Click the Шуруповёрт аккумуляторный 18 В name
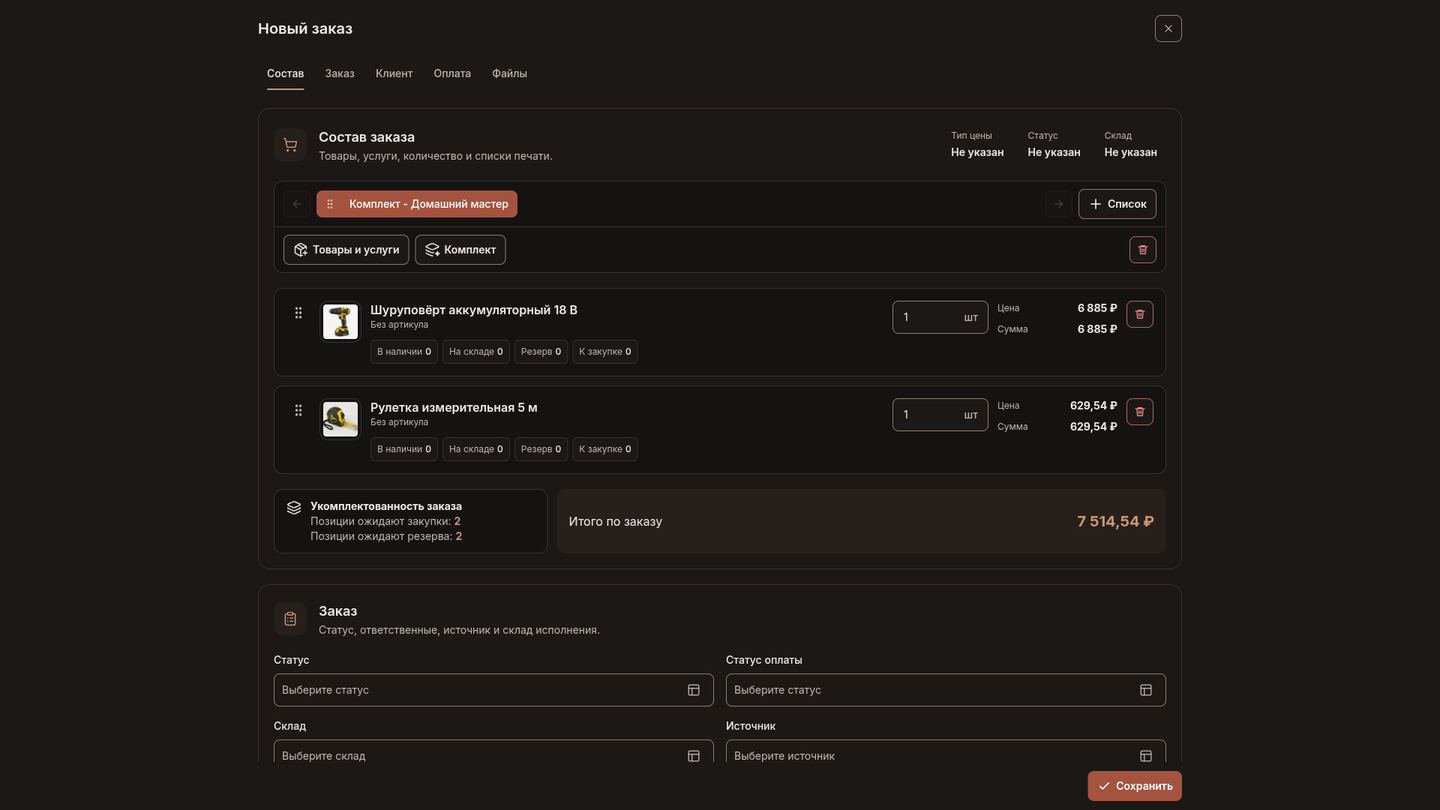 tap(474, 310)
